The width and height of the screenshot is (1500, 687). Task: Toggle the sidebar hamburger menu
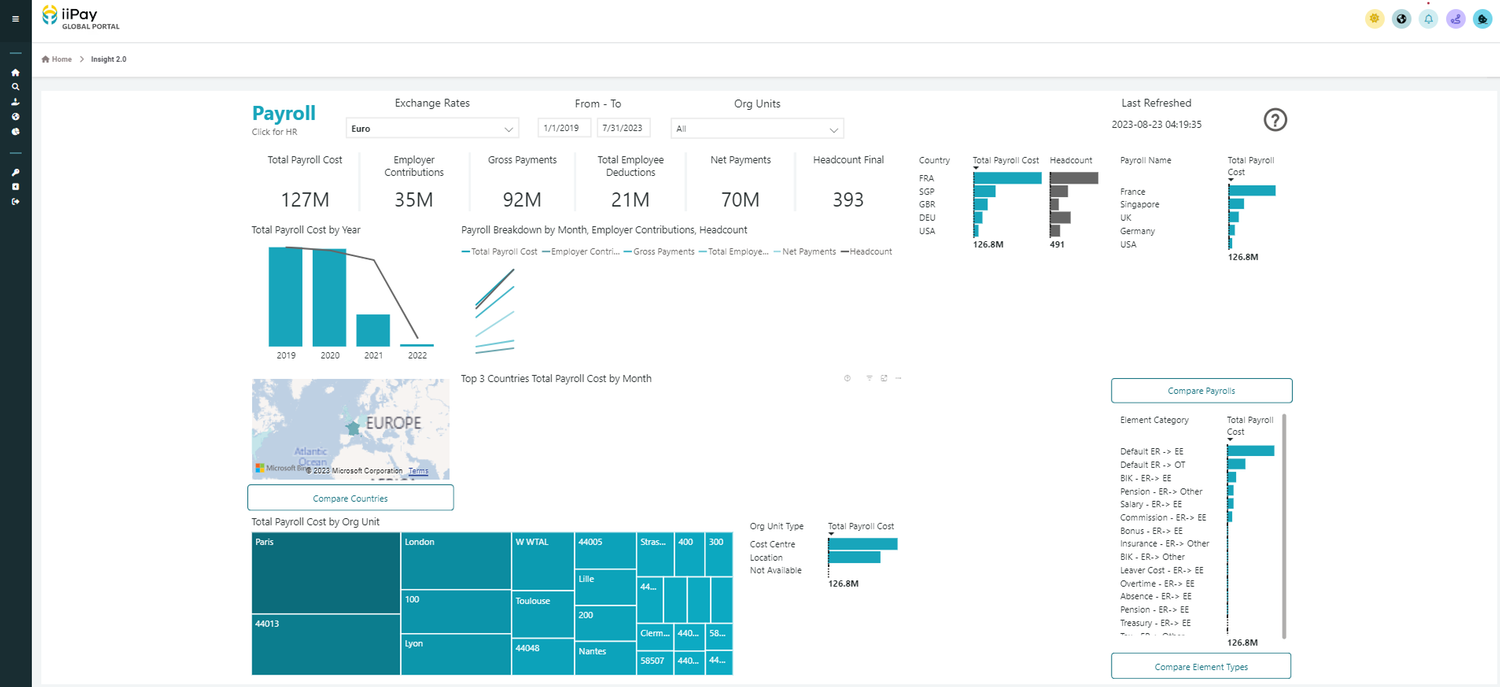click(14, 17)
